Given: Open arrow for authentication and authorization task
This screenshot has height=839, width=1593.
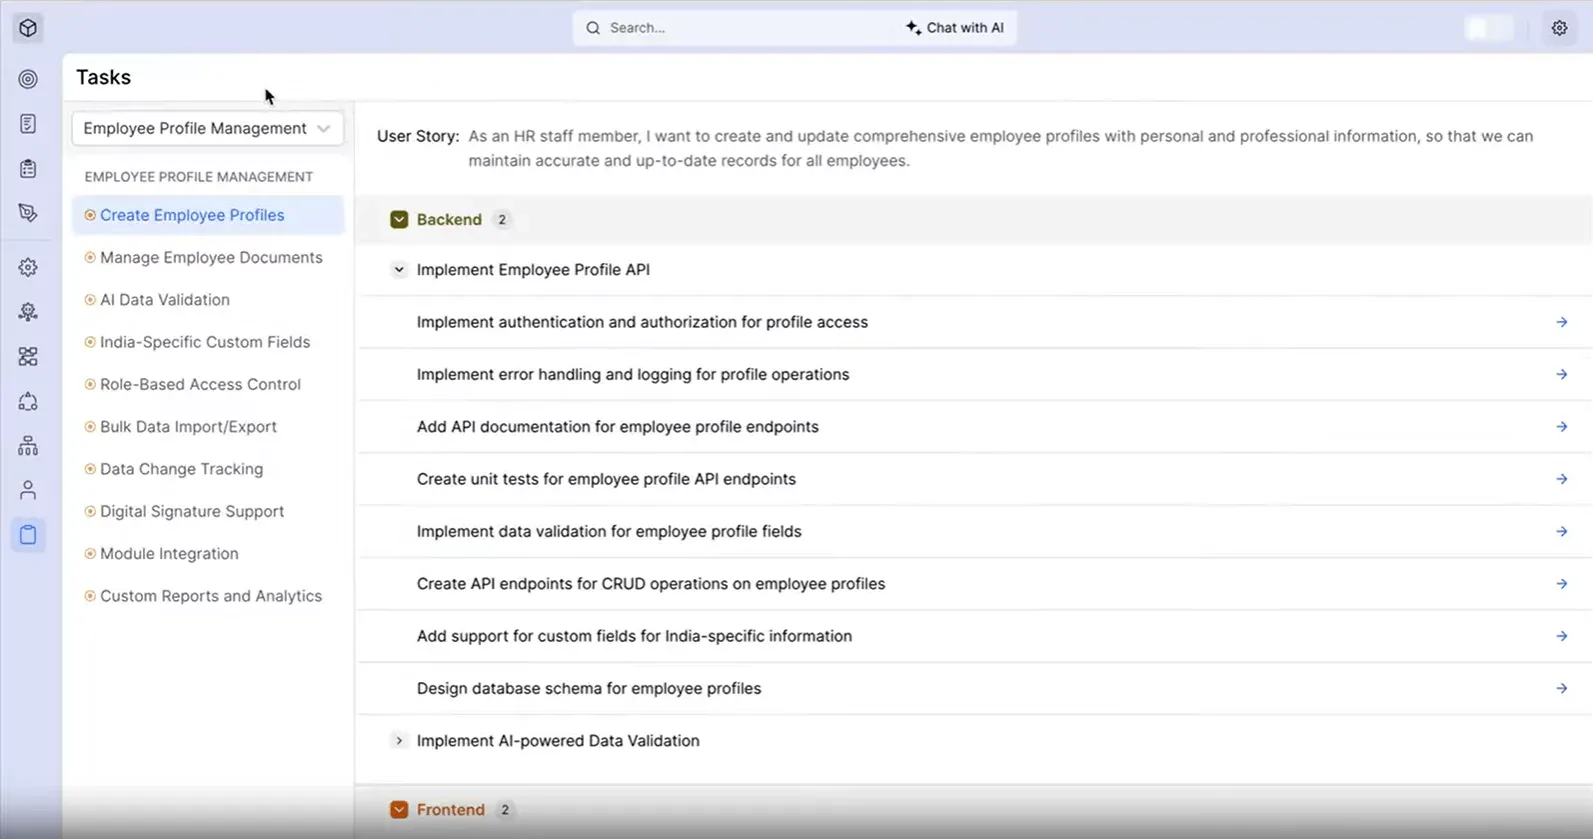Looking at the screenshot, I should (x=1561, y=322).
